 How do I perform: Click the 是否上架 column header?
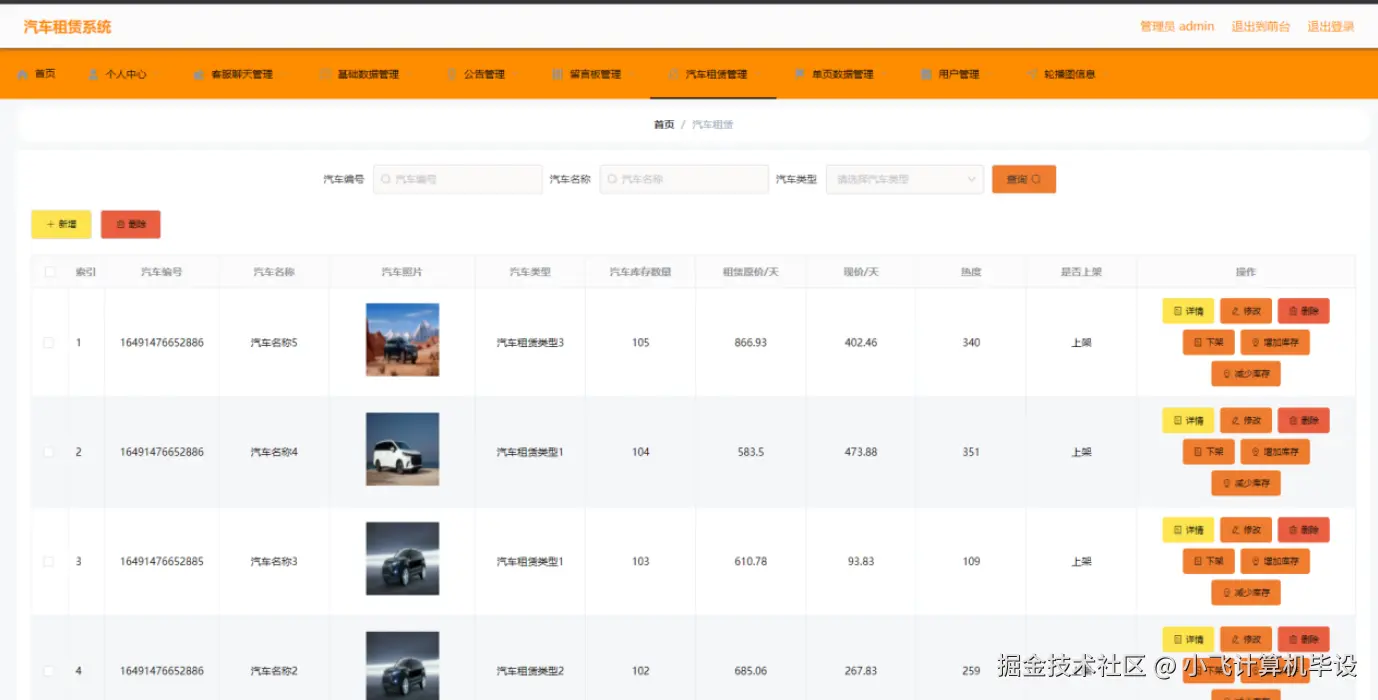[x=1081, y=272]
